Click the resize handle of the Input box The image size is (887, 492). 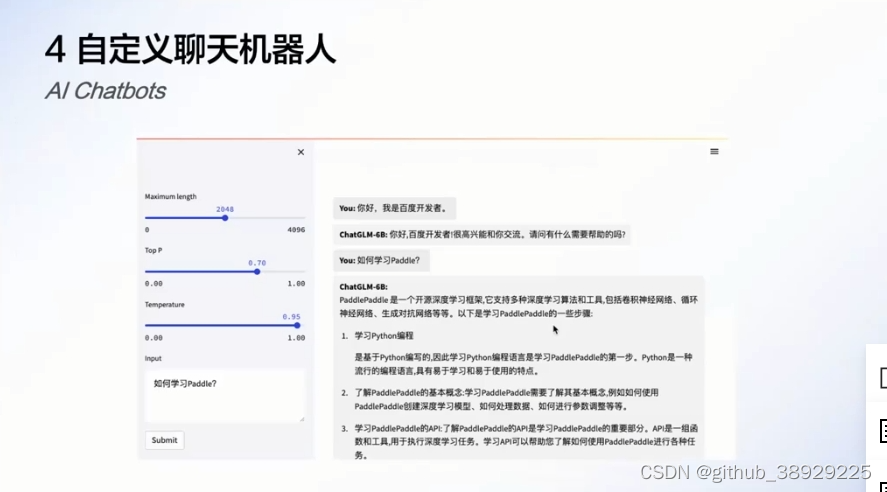pos(302,418)
